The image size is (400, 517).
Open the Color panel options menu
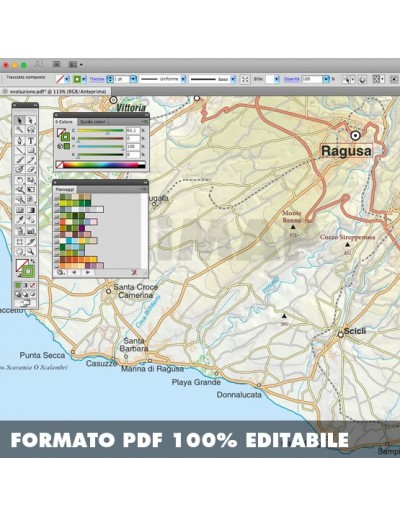point(145,122)
